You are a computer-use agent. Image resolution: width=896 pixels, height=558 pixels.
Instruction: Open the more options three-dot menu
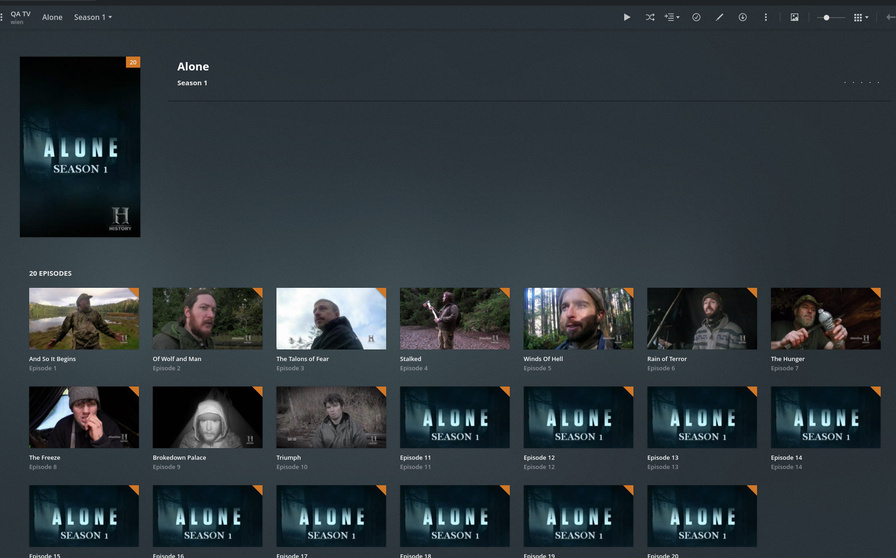click(x=766, y=17)
